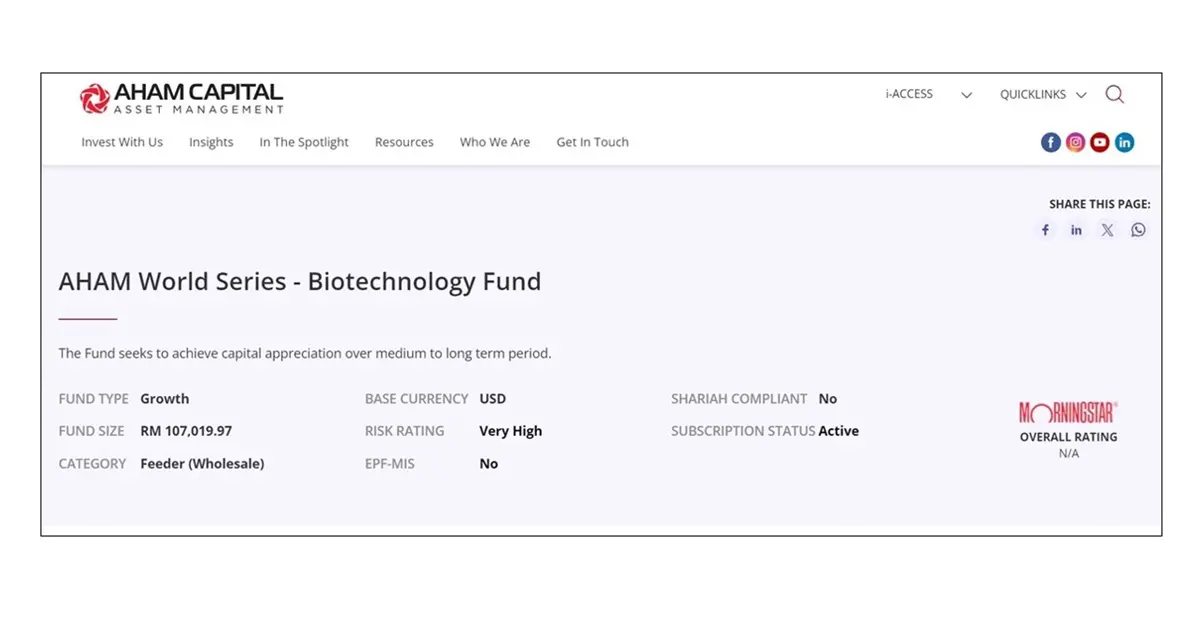This screenshot has width=1200, height=624.
Task: Click the AHAM Capital logo
Action: [x=182, y=98]
